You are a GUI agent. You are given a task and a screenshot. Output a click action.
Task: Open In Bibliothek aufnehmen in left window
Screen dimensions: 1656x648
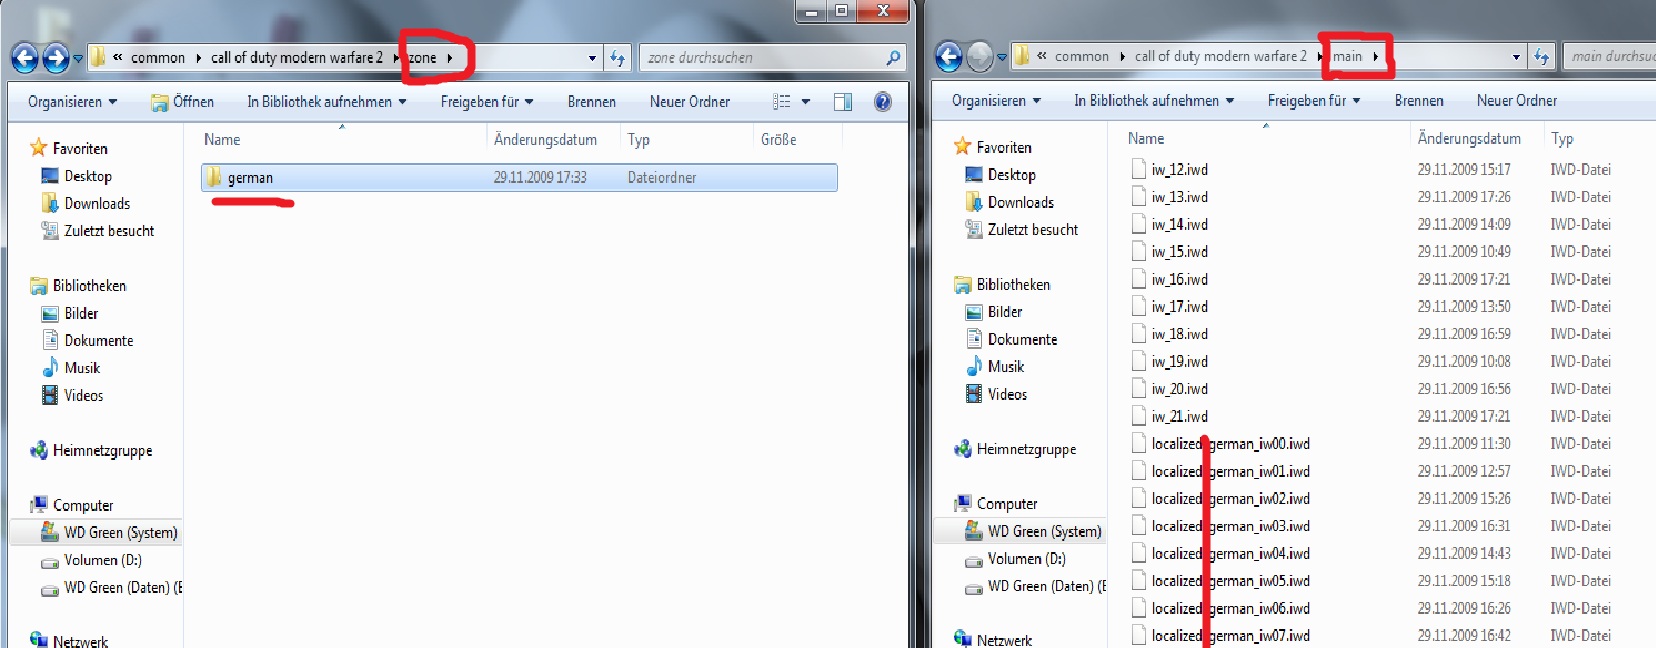pyautogui.click(x=327, y=101)
